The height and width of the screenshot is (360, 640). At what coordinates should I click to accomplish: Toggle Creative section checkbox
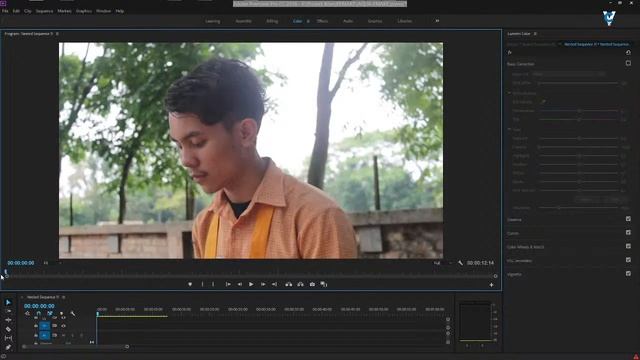click(628, 219)
